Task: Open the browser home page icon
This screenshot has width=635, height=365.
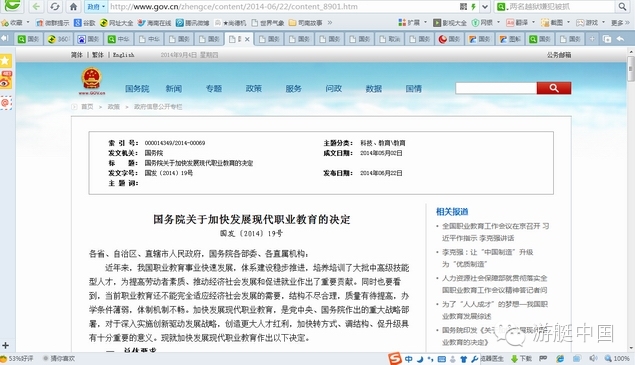Action: pos(73,6)
